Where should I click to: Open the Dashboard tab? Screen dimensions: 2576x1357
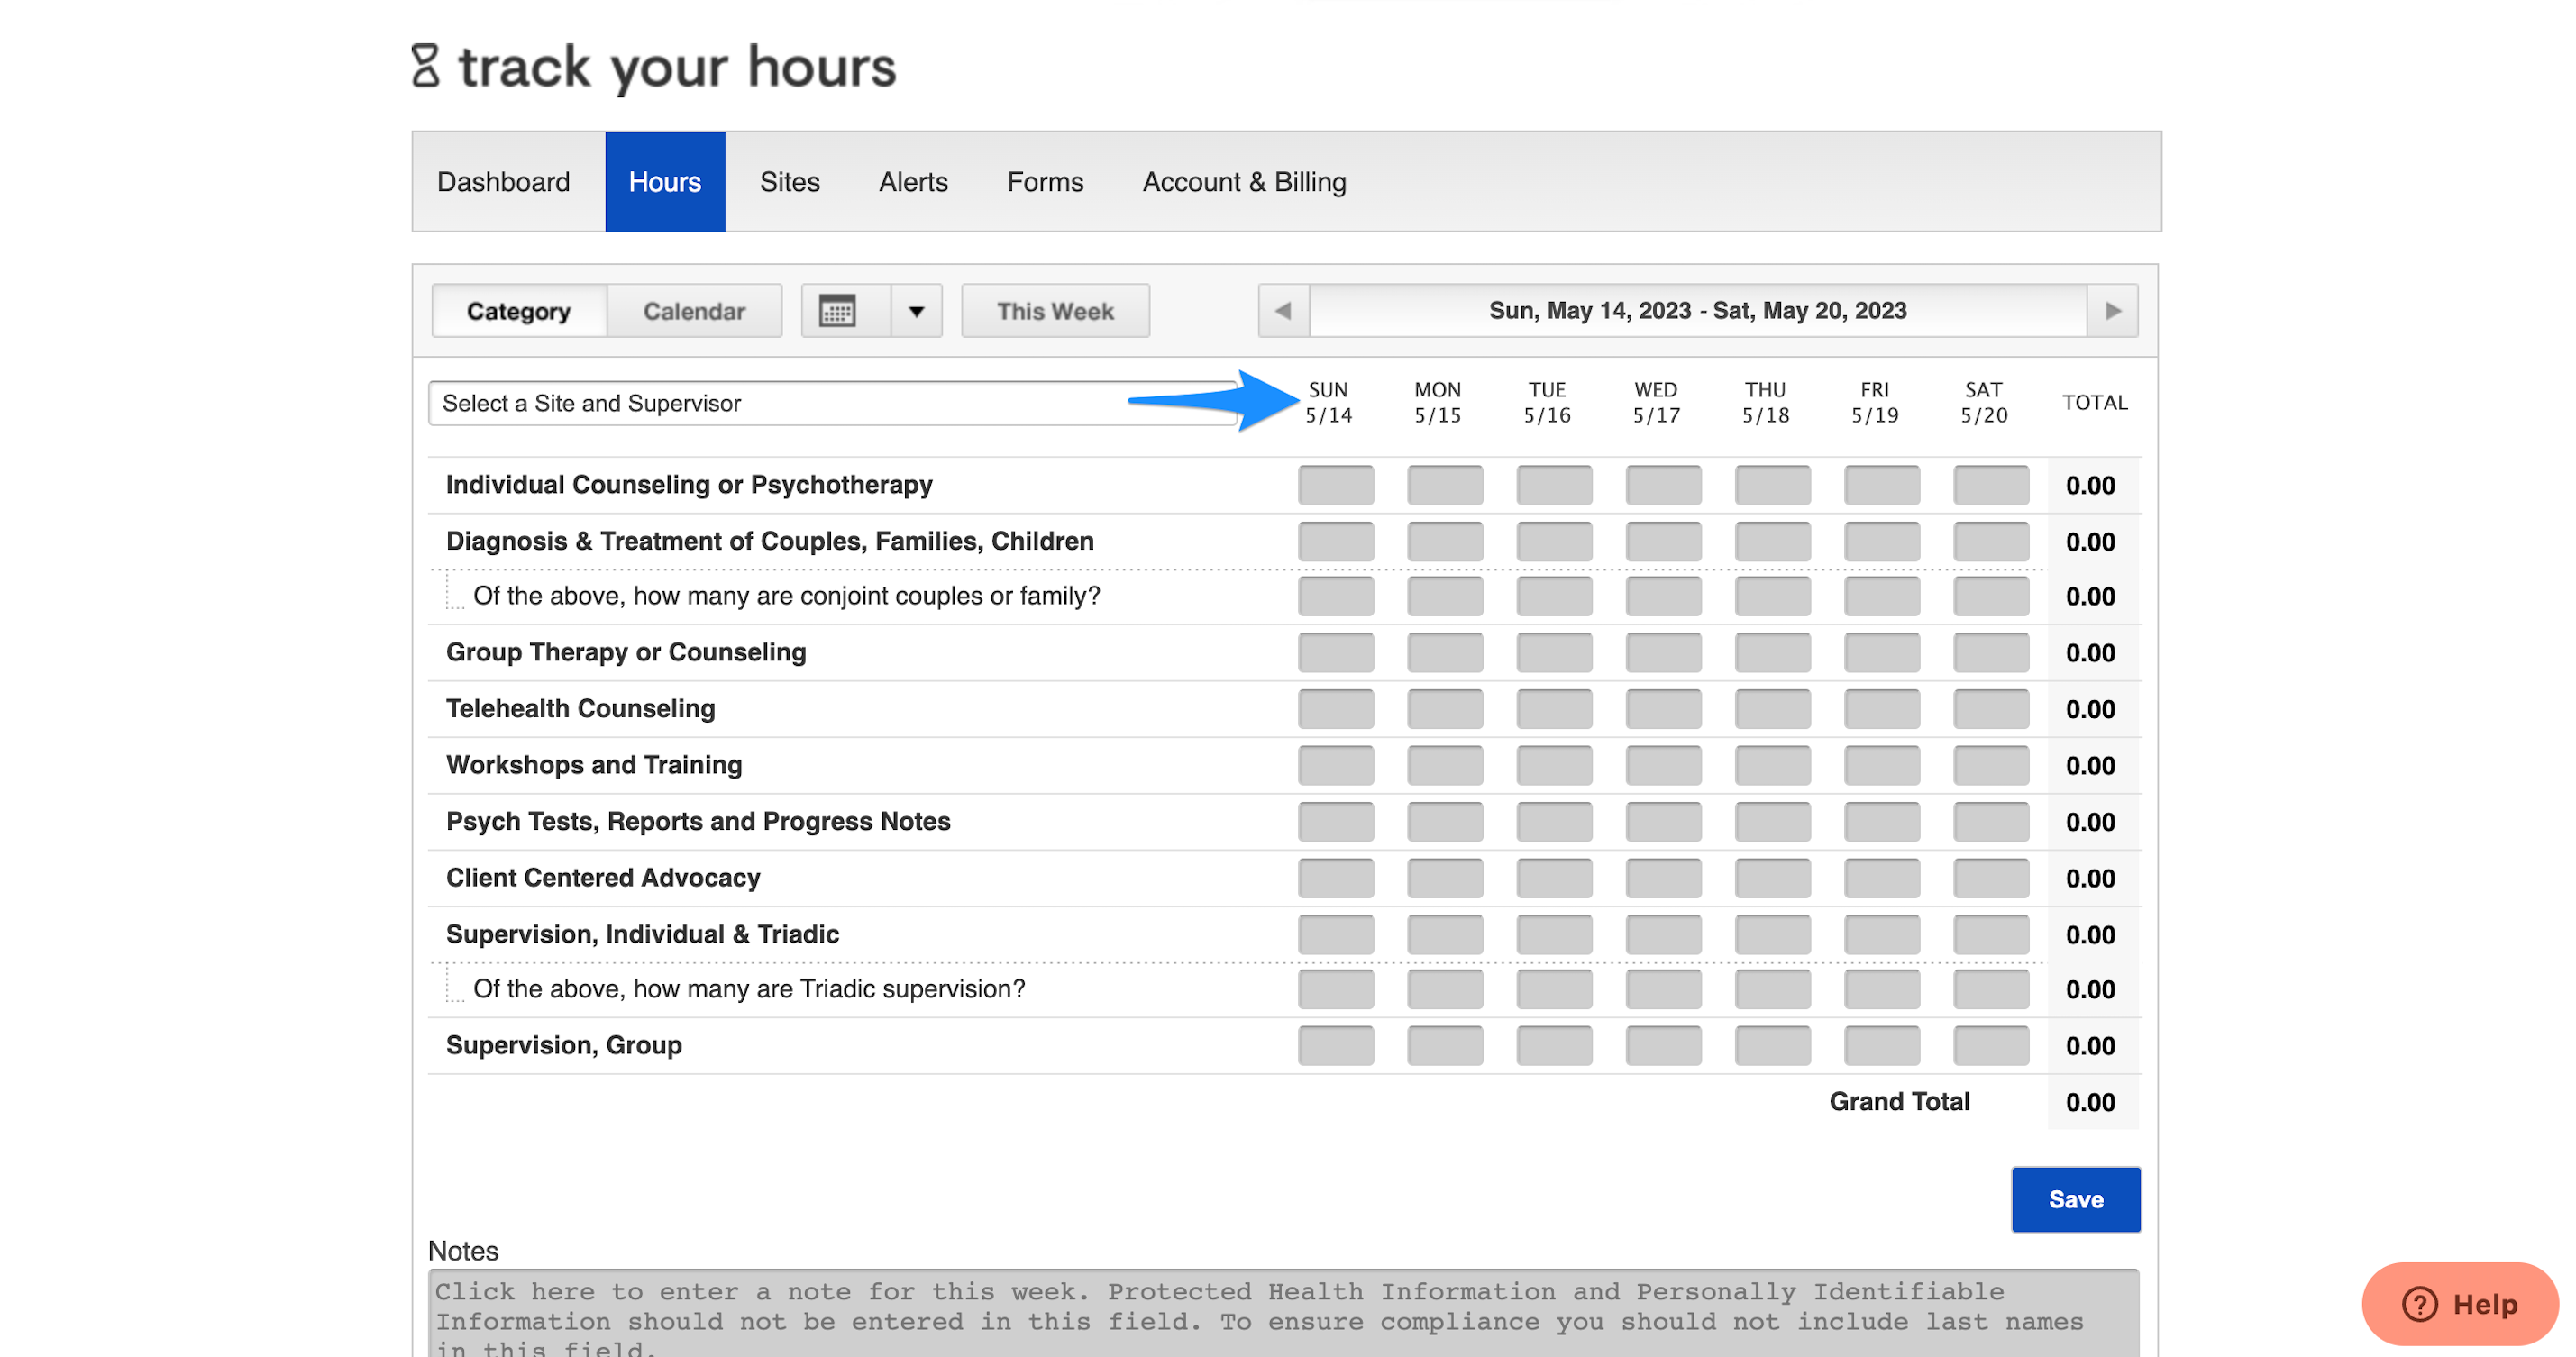click(504, 182)
